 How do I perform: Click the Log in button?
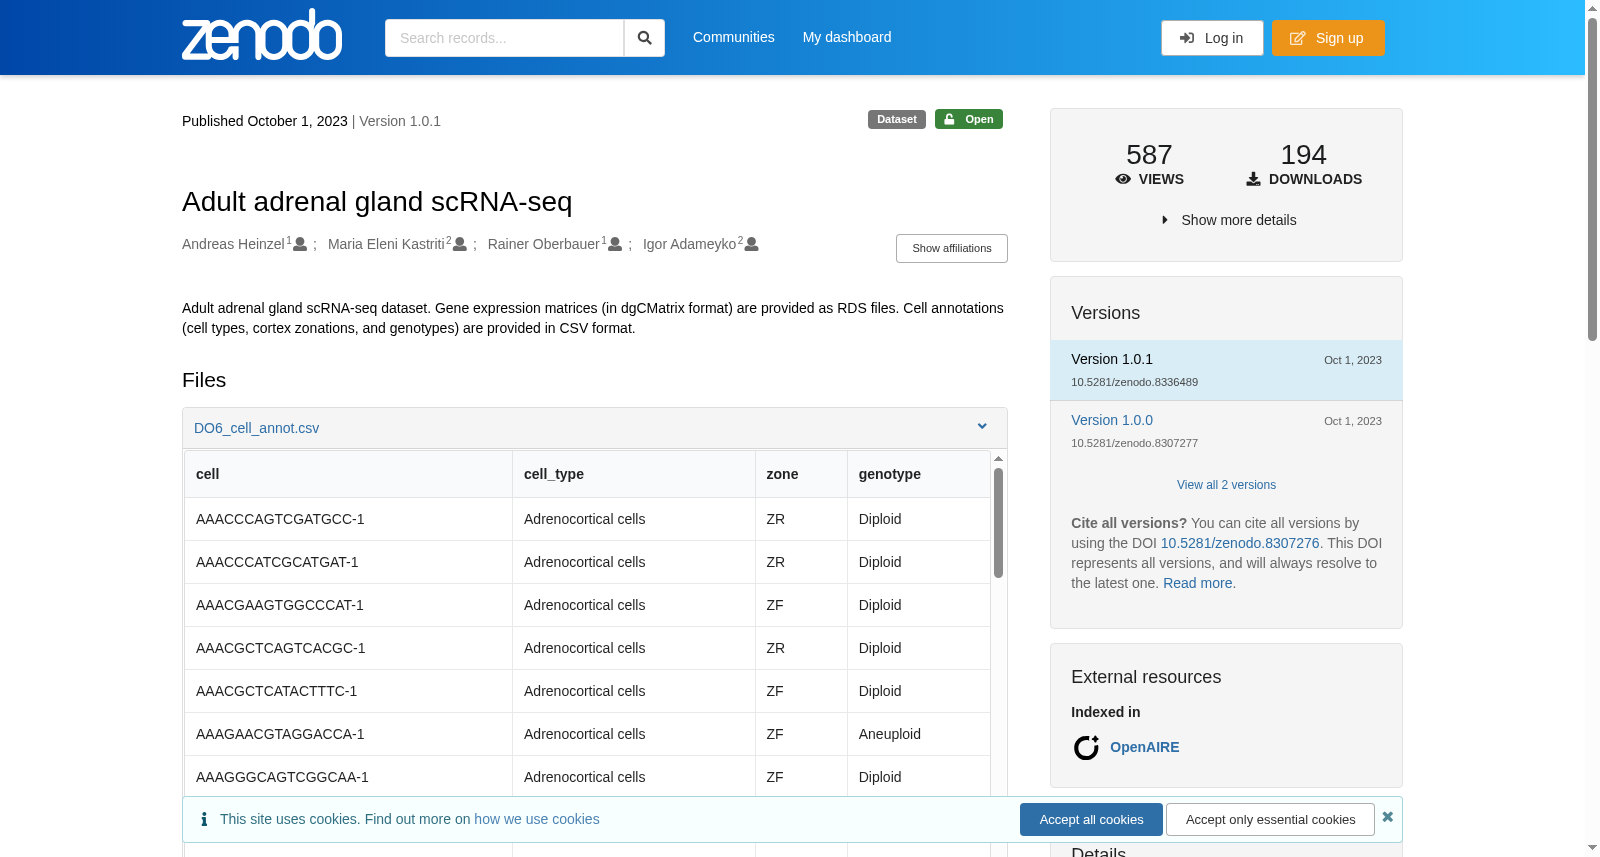click(x=1212, y=38)
